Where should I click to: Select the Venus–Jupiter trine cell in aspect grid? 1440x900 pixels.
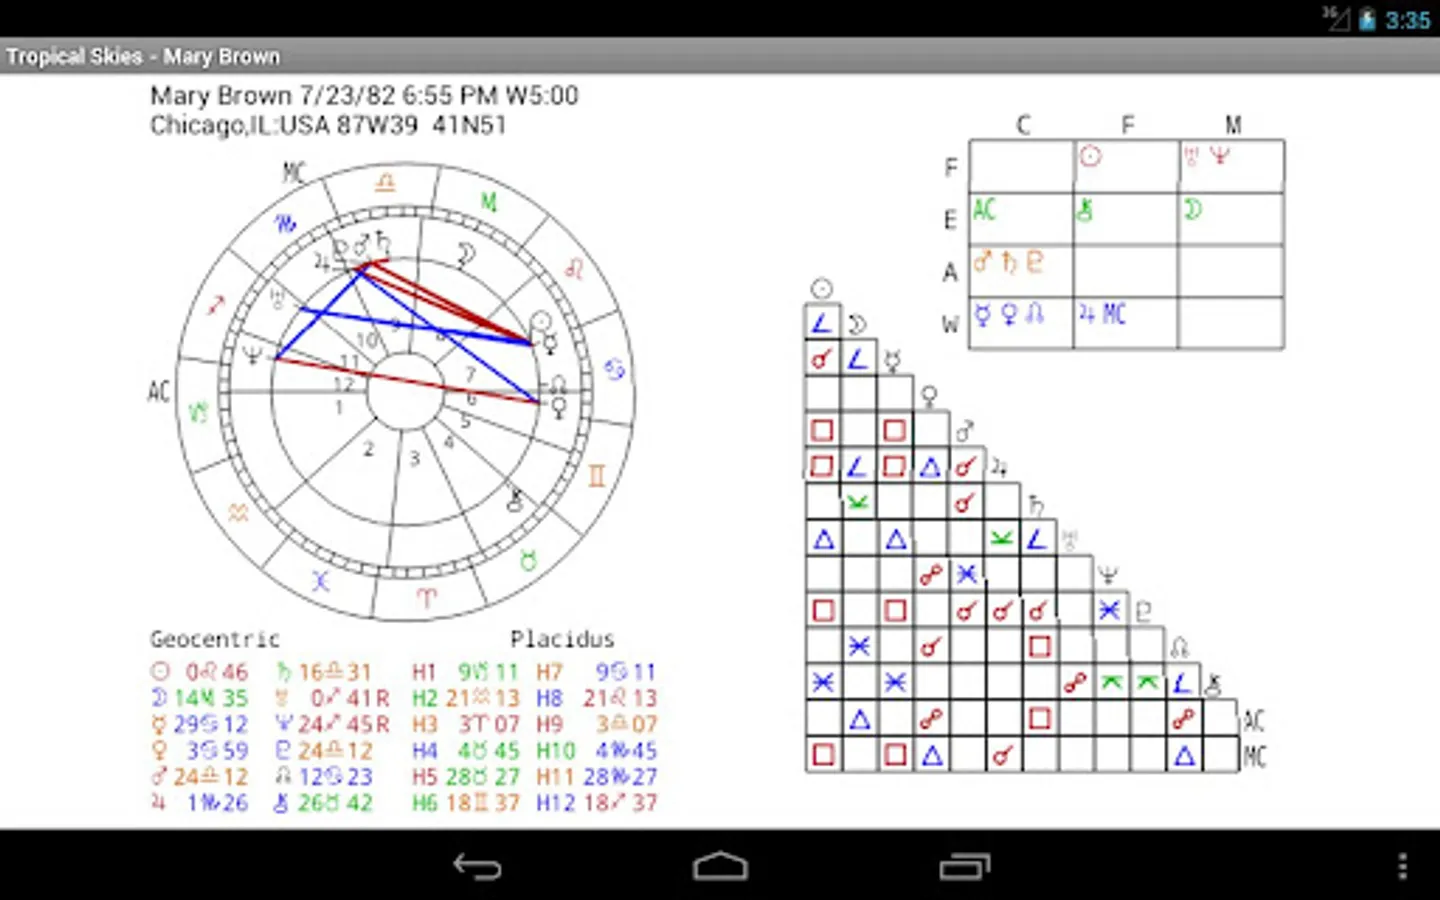[x=931, y=467]
